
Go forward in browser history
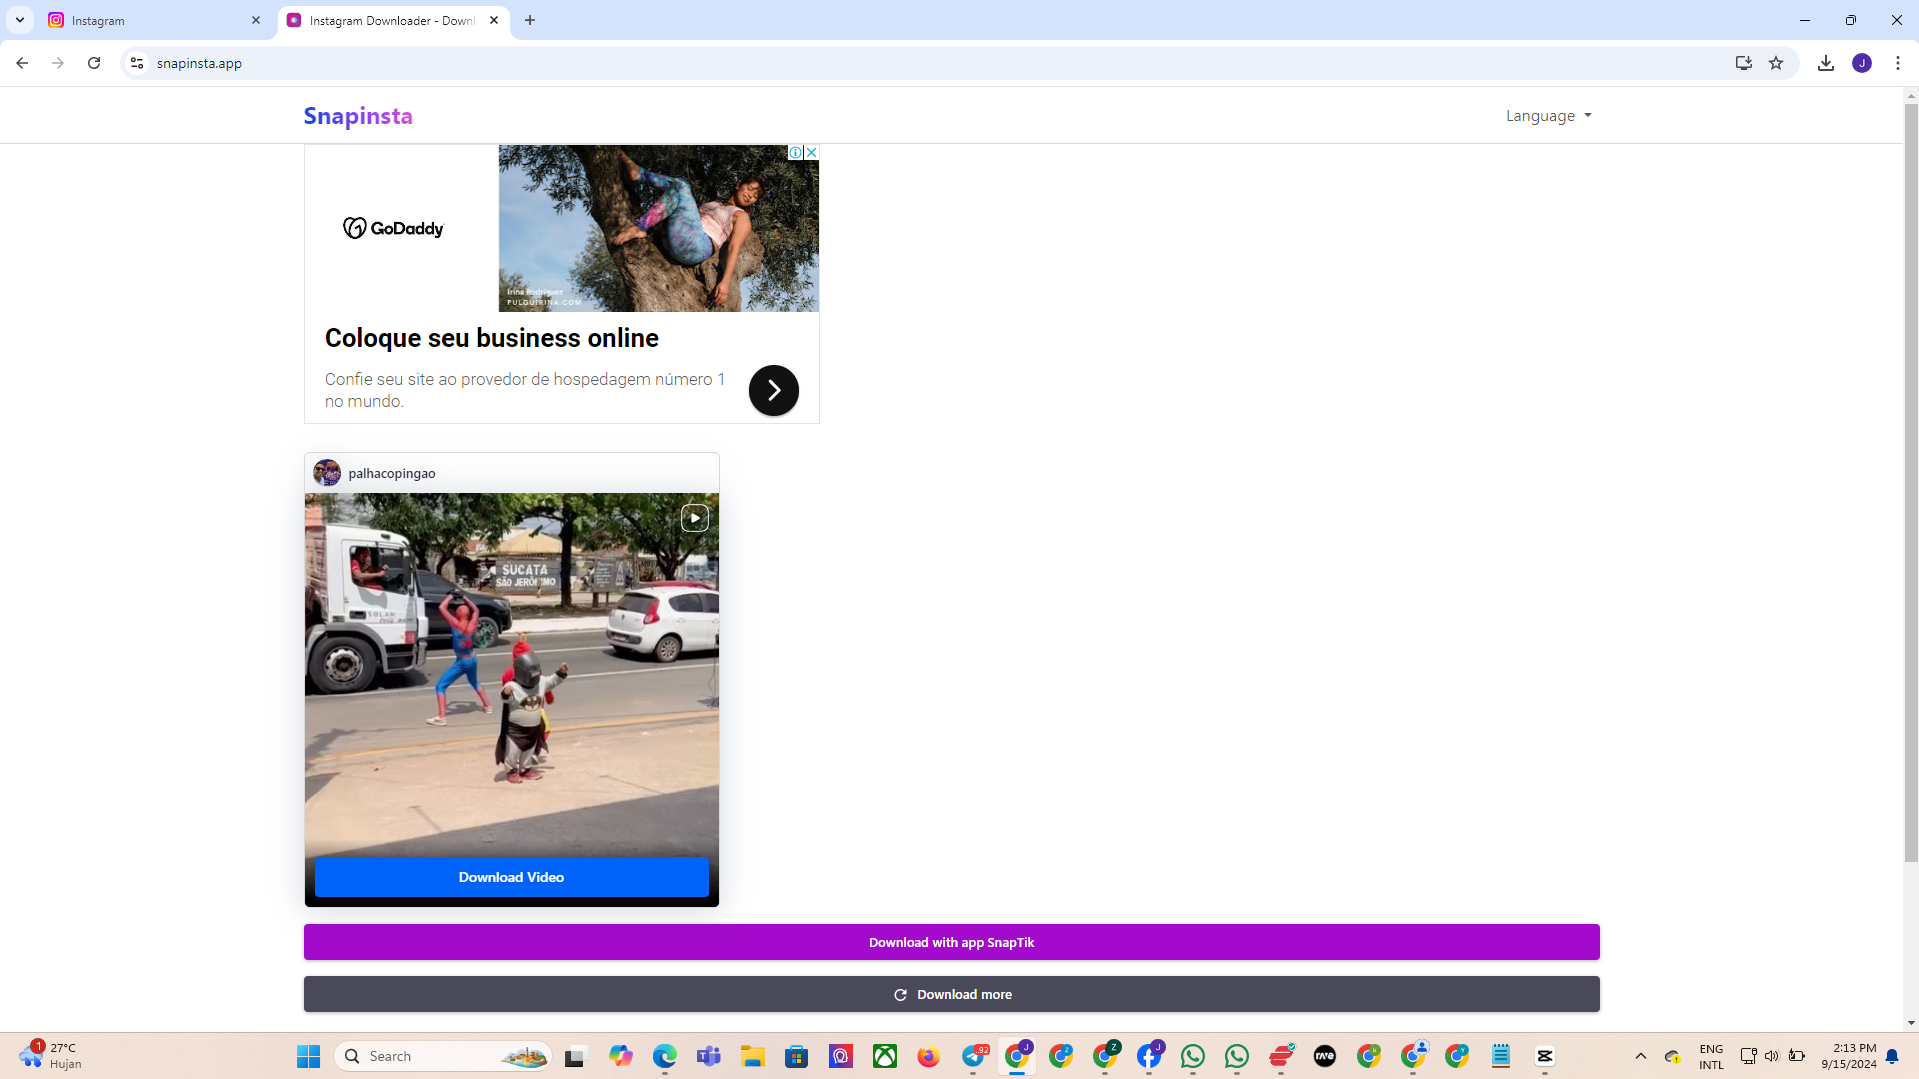58,63
